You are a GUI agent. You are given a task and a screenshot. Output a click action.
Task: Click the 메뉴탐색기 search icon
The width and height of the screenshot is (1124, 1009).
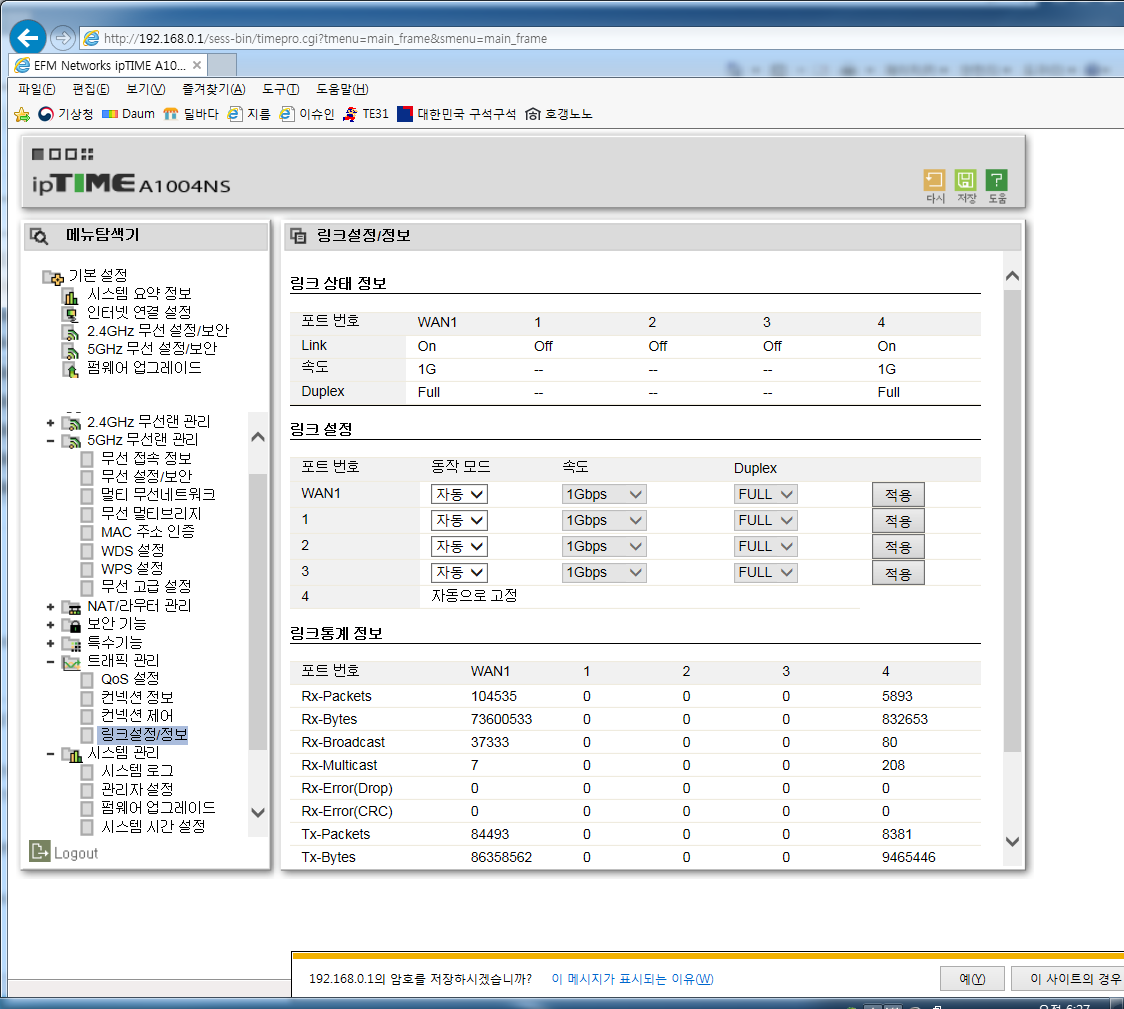(x=39, y=236)
